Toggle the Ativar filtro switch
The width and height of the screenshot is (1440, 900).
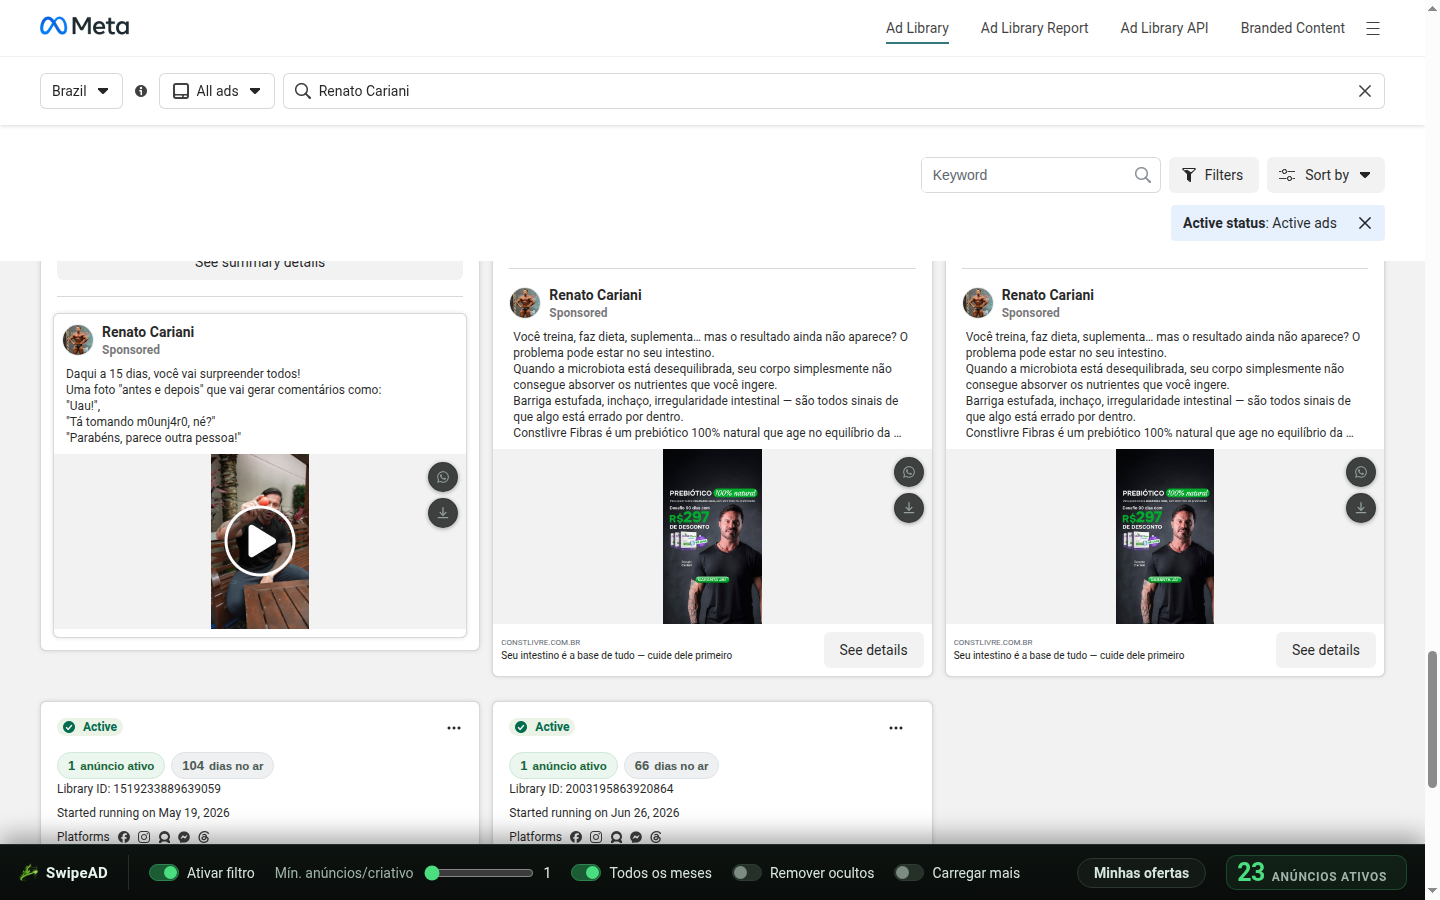coord(164,873)
